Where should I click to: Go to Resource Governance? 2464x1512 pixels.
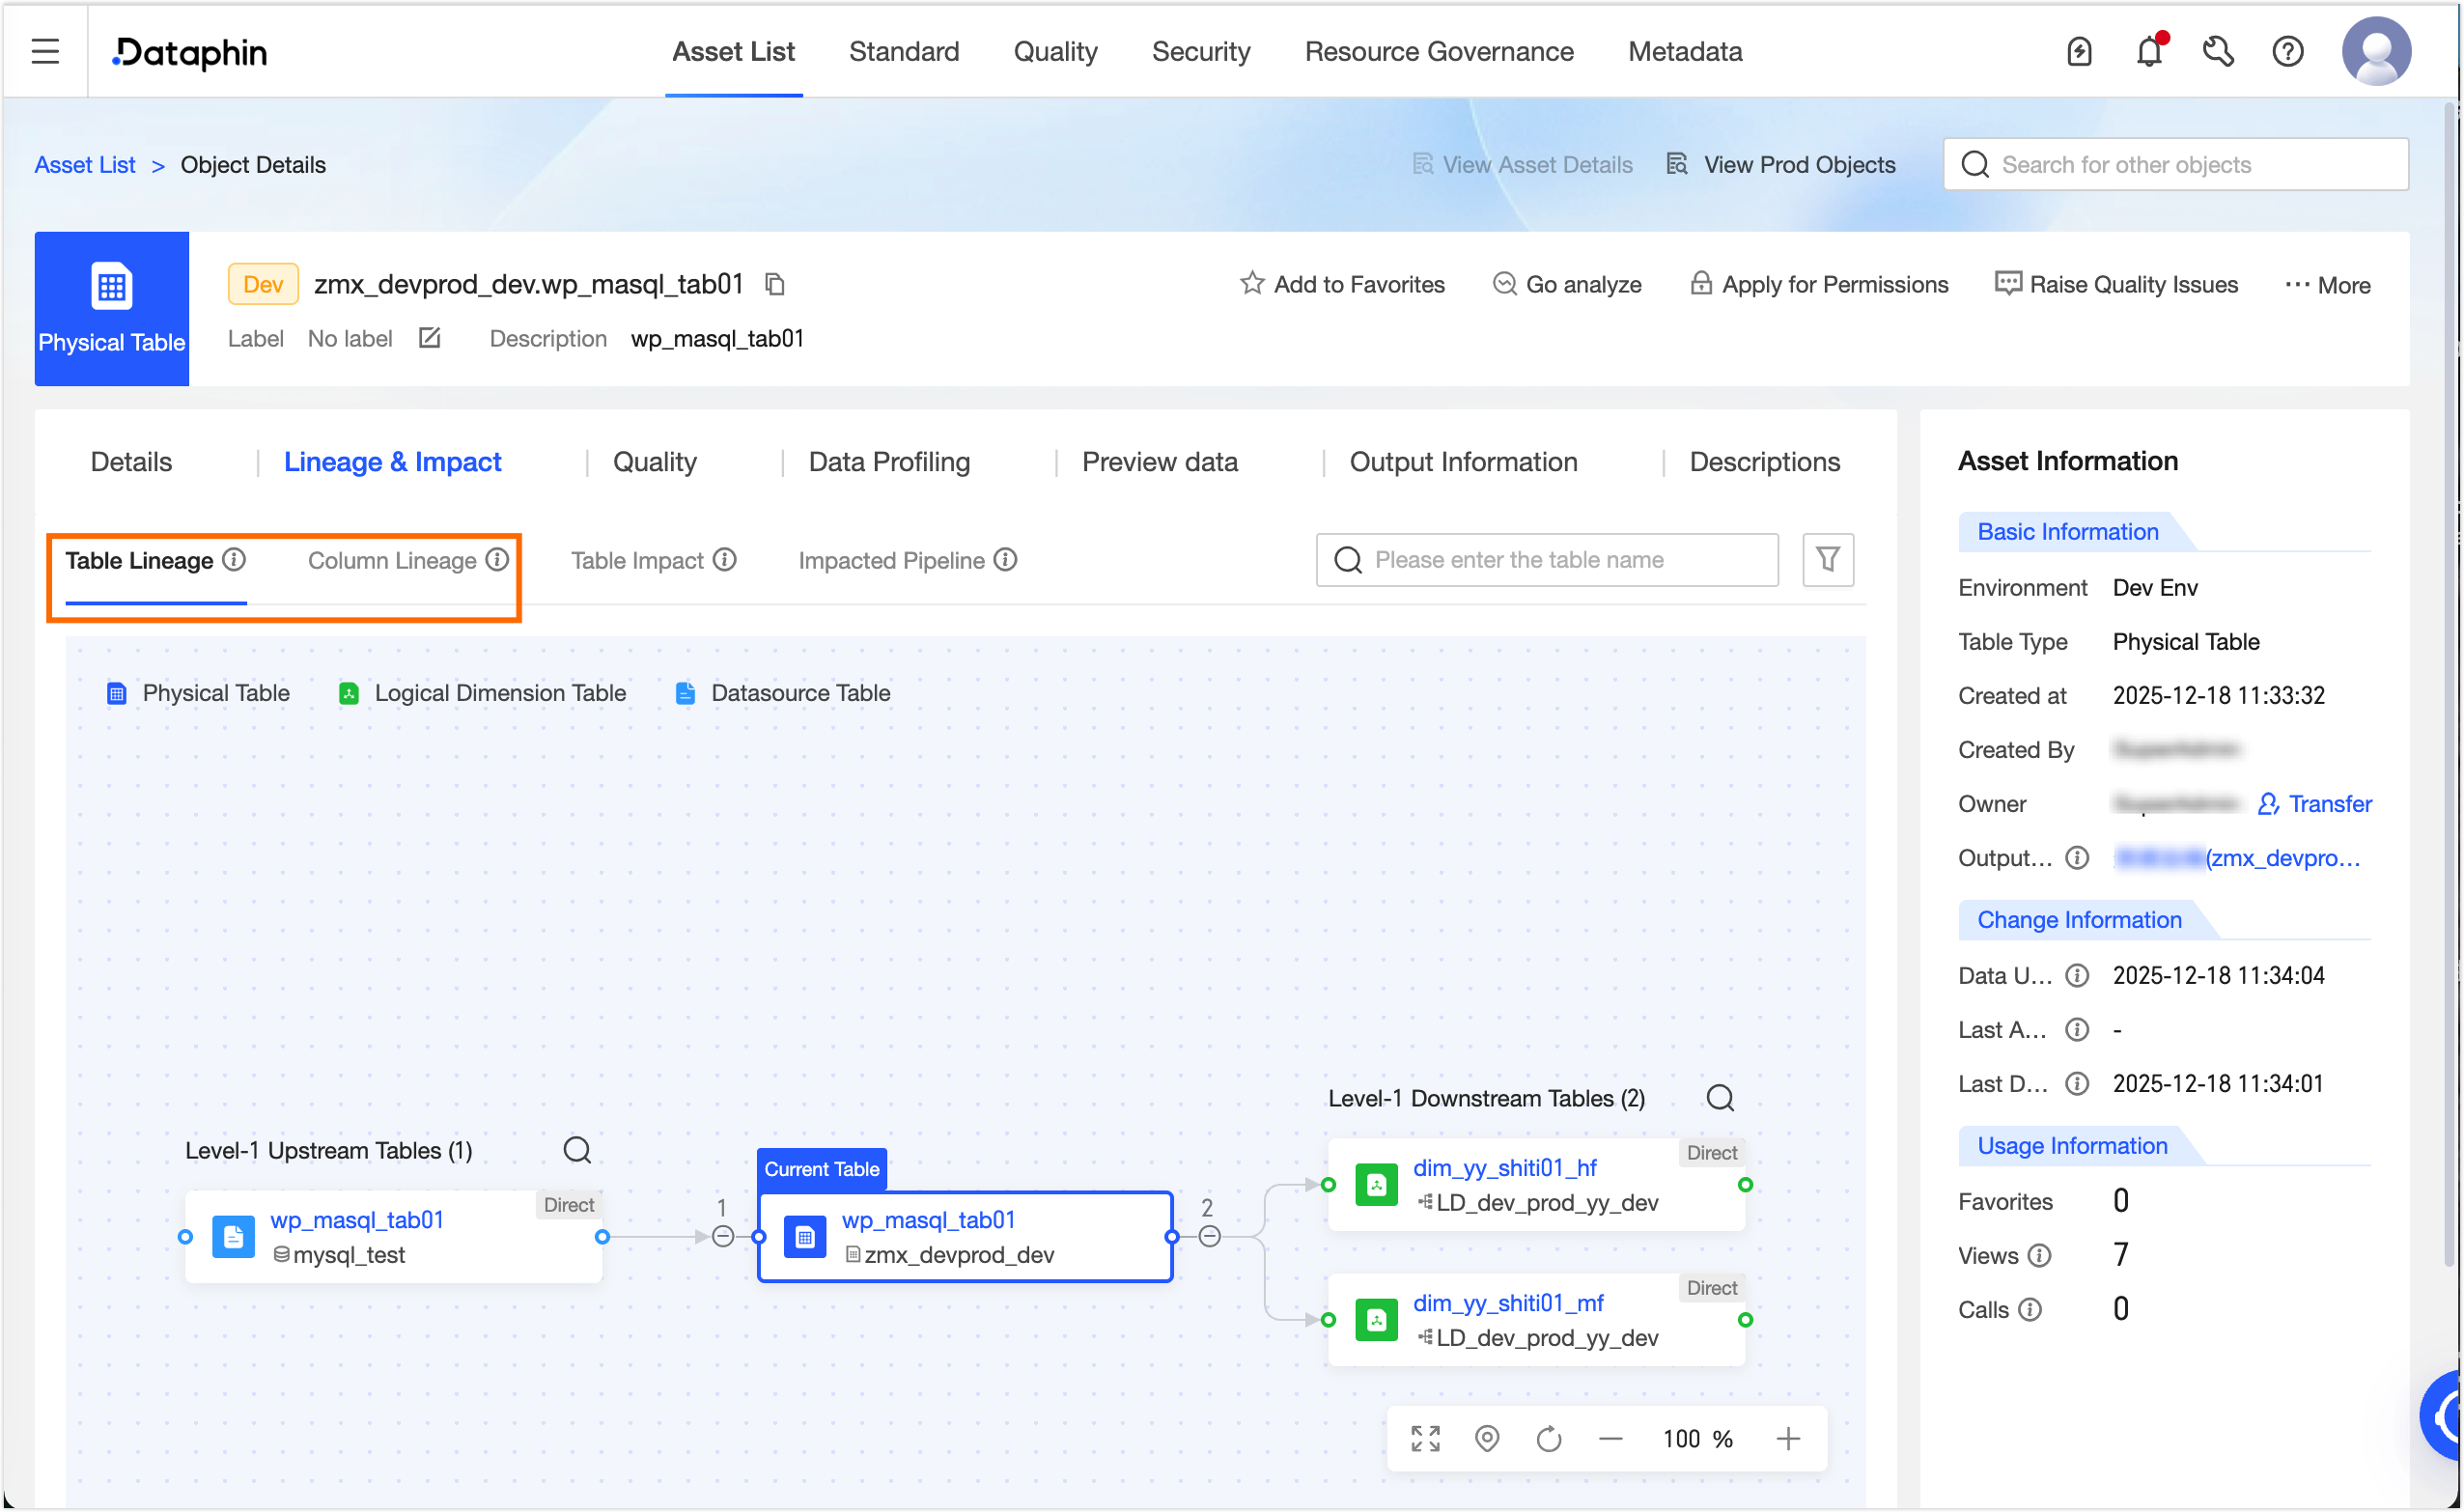coord(1438,51)
